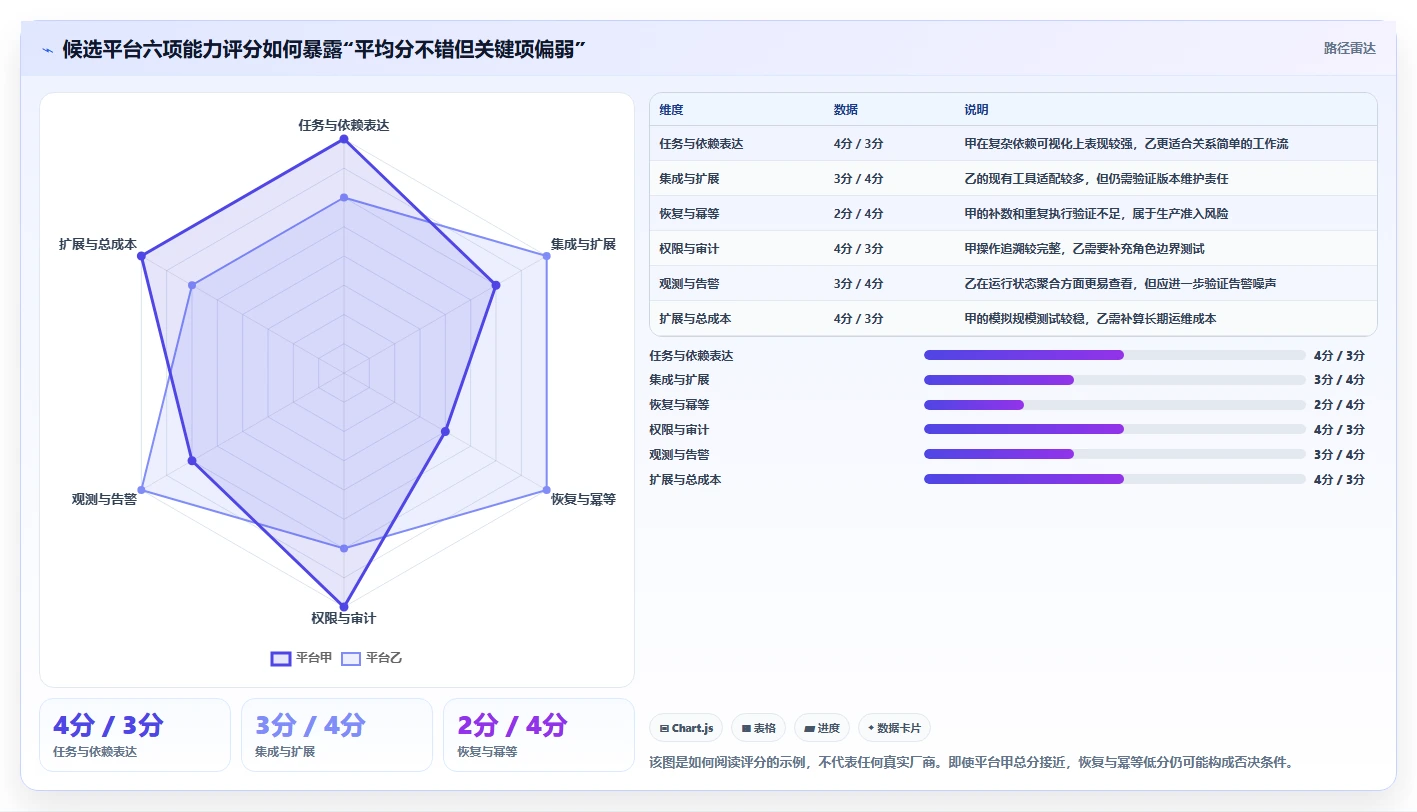Click the headline 候选平台六项能力评分如何暴露
The height and width of the screenshot is (812, 1417).
click(x=323, y=49)
